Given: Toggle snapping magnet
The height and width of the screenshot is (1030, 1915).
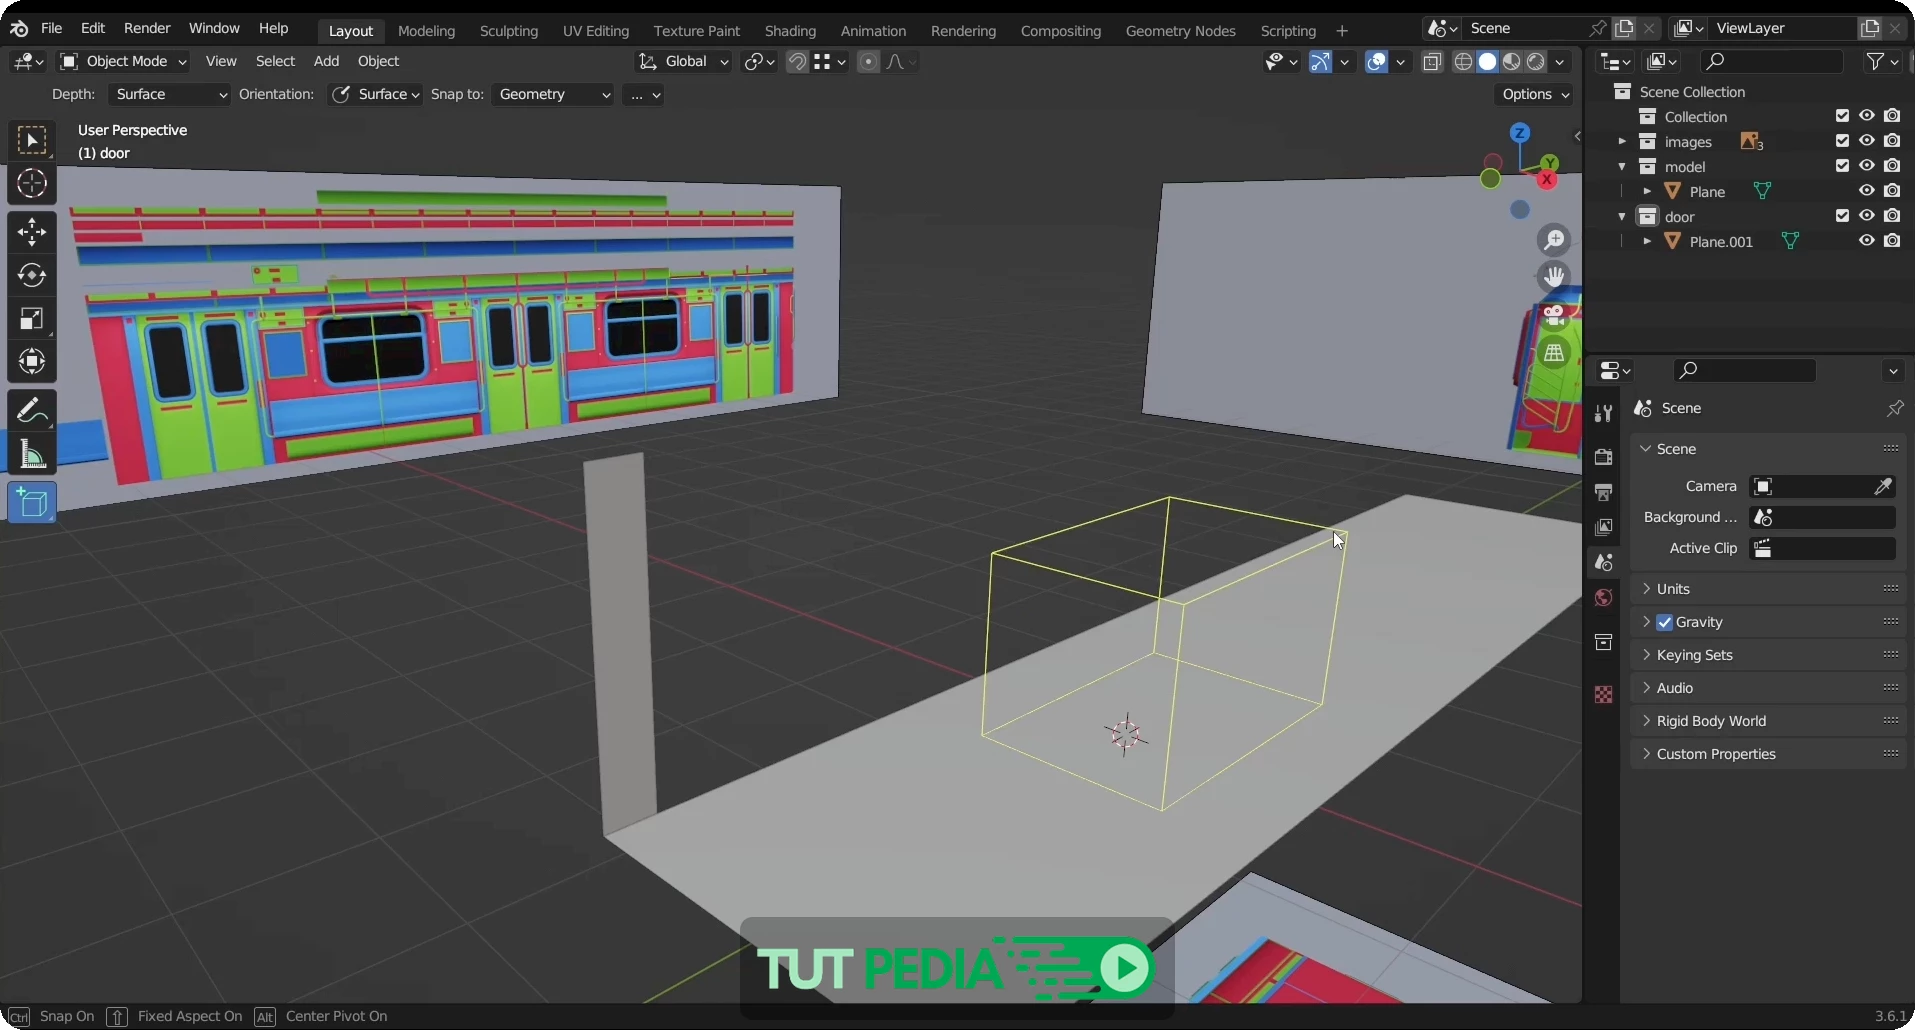Looking at the screenshot, I should coord(797,62).
